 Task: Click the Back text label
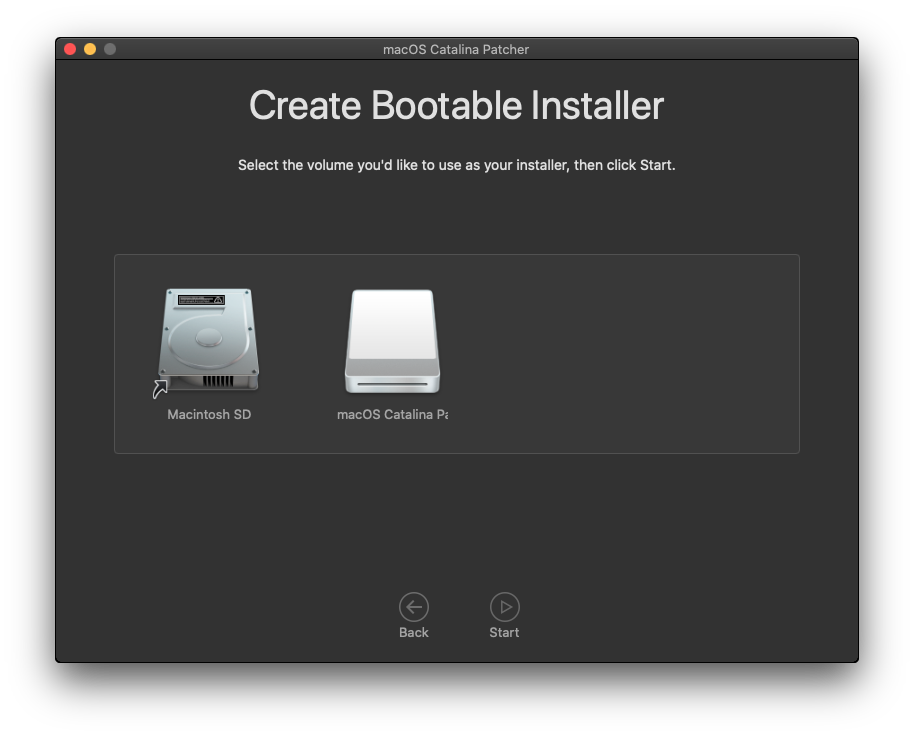414,633
